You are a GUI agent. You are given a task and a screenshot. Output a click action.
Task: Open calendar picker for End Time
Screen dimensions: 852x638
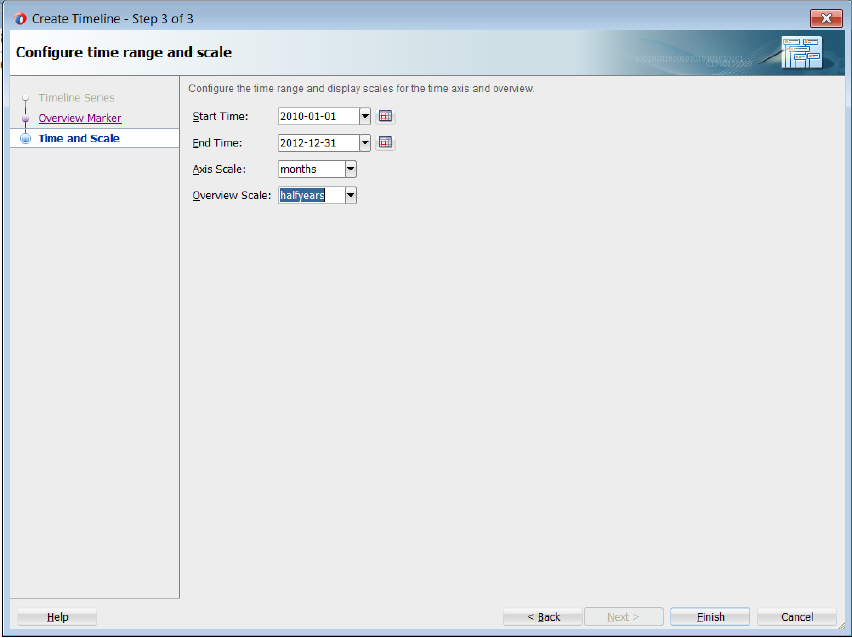385,142
